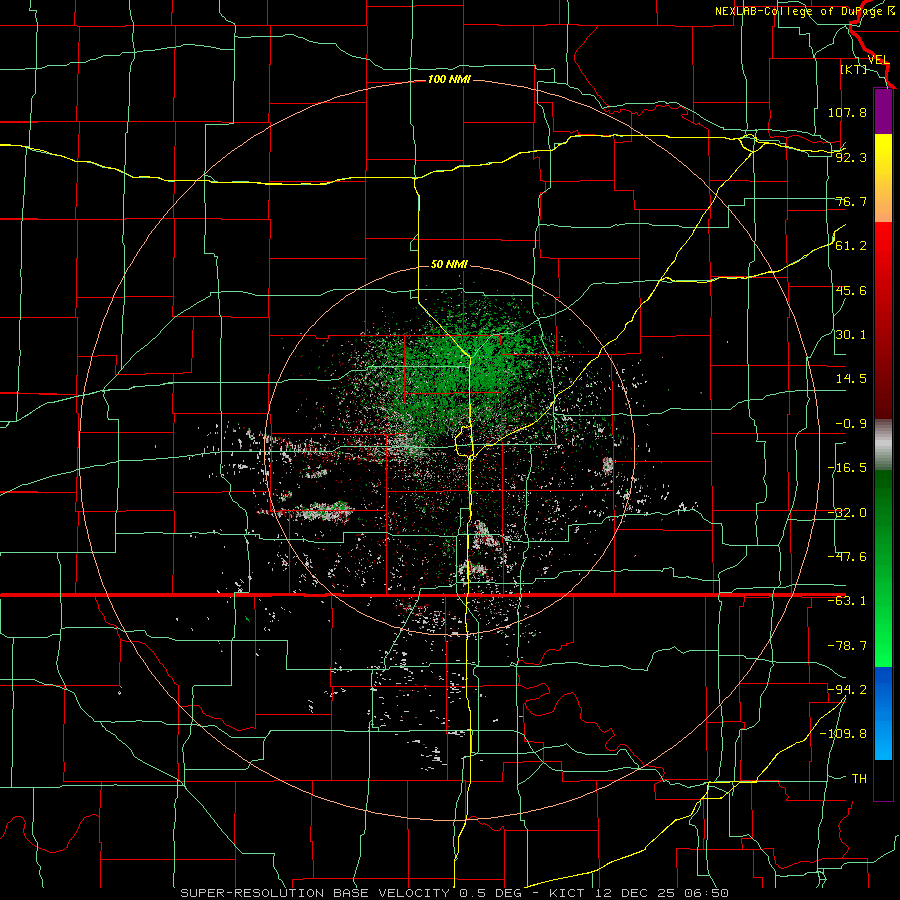This screenshot has height=900, width=900.
Task: Pick the green segment of the velocity scale
Action: tap(883, 568)
